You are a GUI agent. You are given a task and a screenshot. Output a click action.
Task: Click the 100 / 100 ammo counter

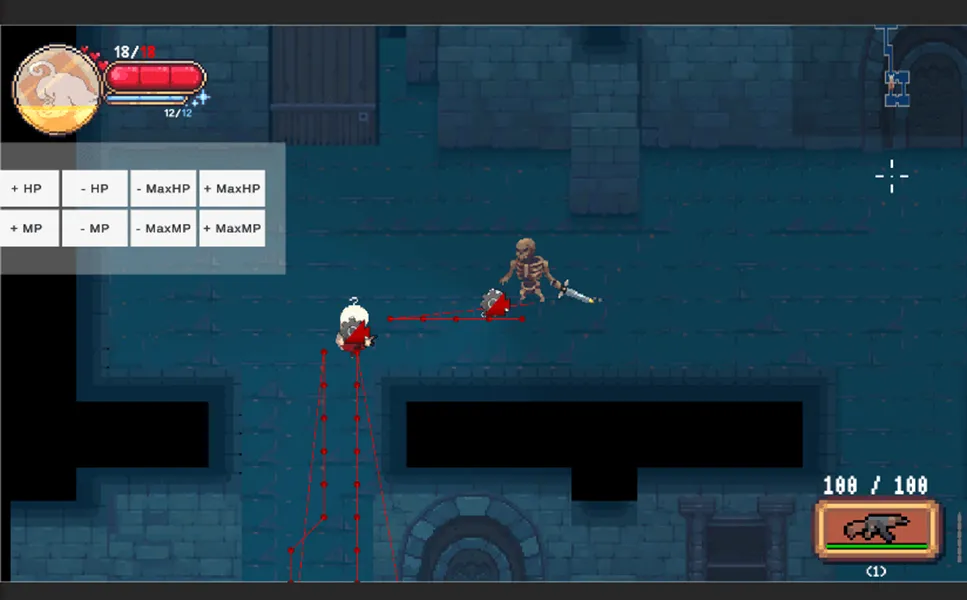coord(875,486)
